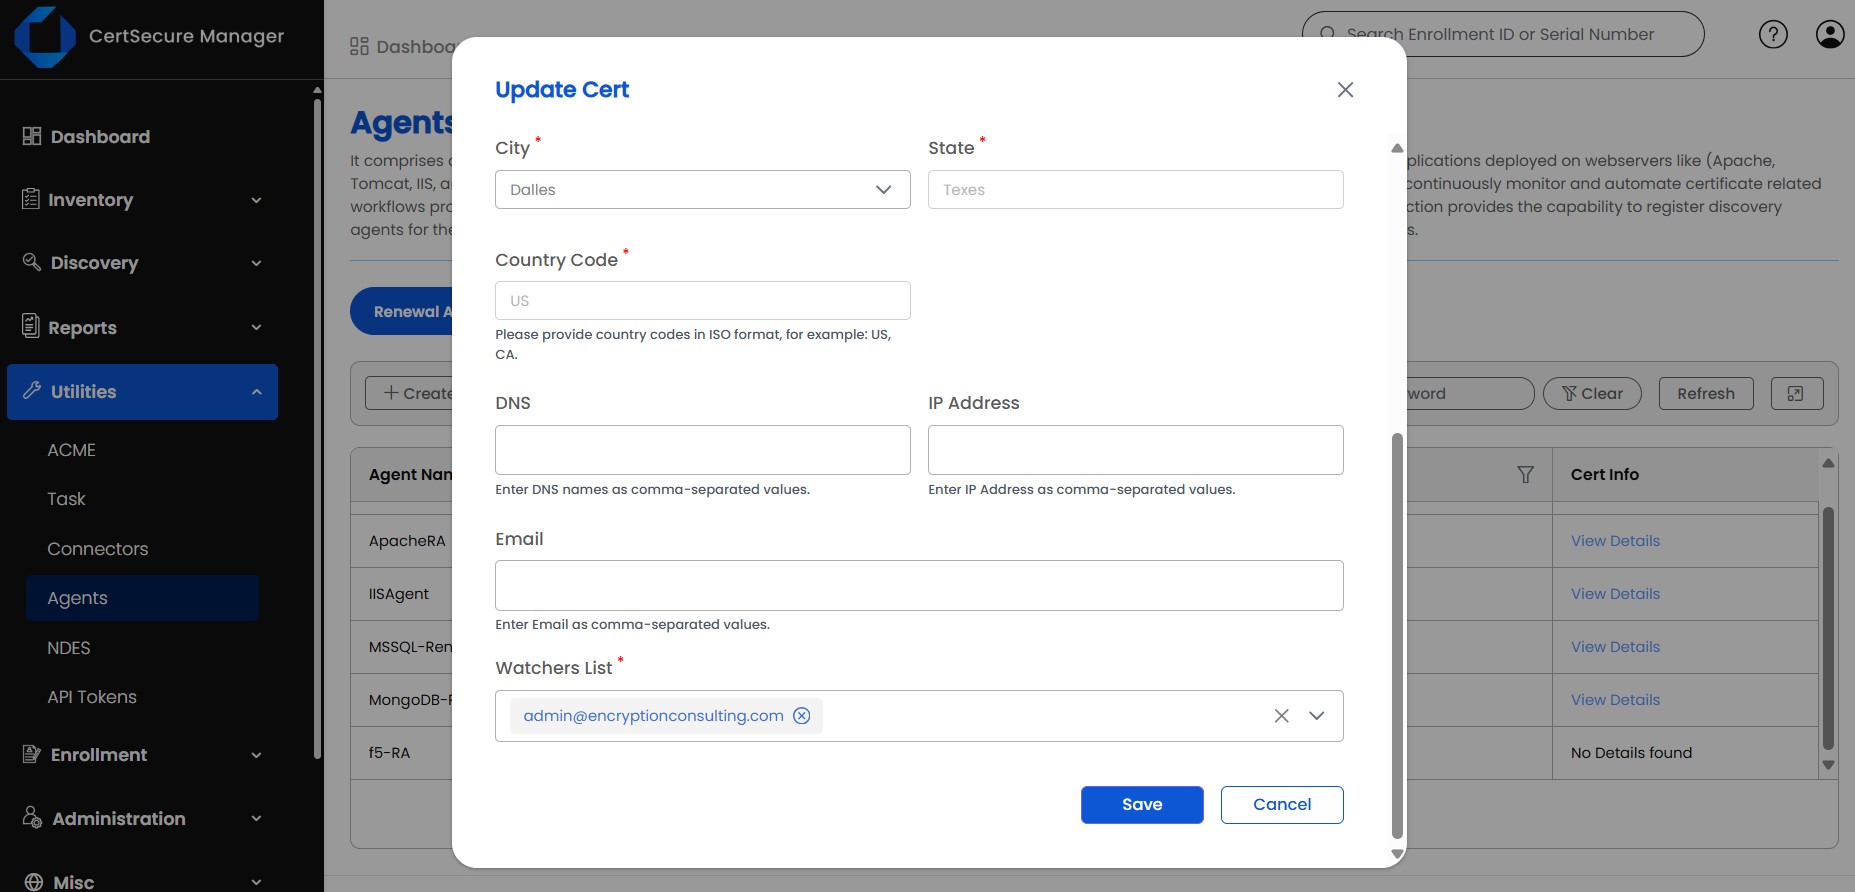Open View Details for IISAgent row

click(x=1615, y=594)
